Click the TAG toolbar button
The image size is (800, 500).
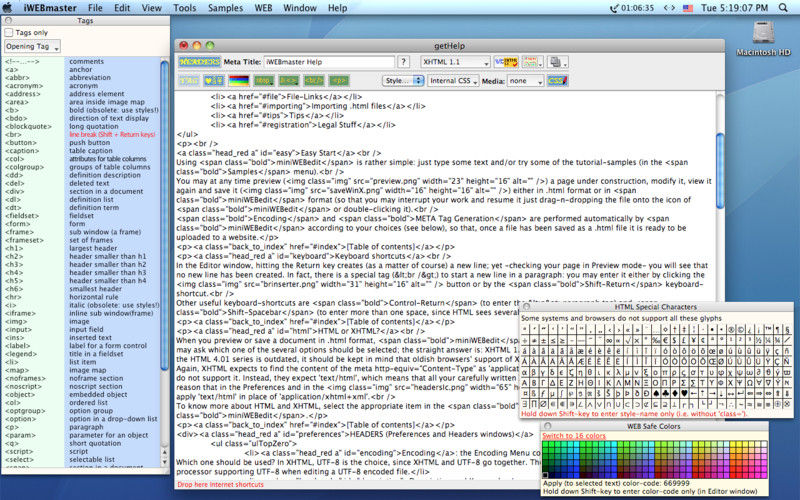pos(188,81)
